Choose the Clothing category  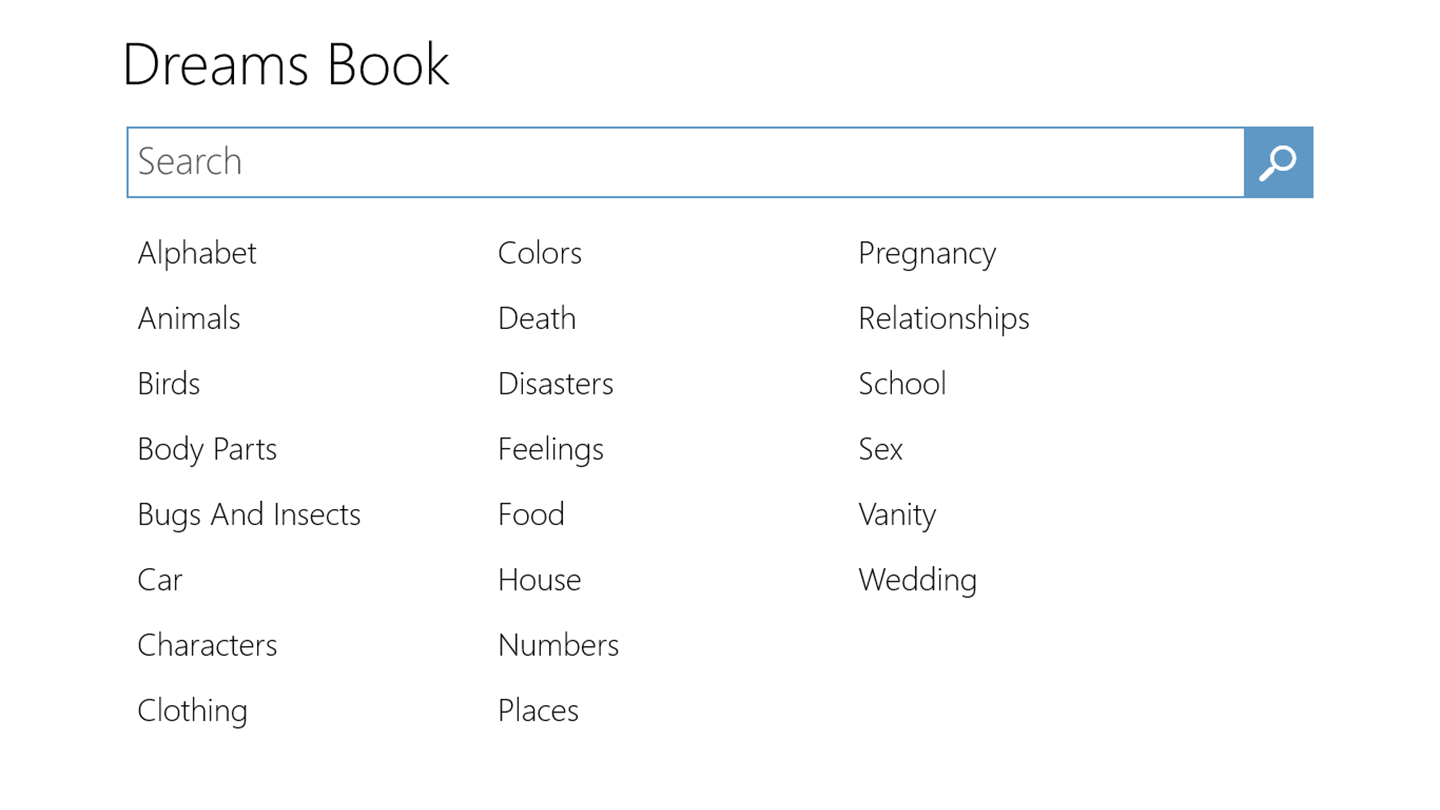[x=192, y=710]
